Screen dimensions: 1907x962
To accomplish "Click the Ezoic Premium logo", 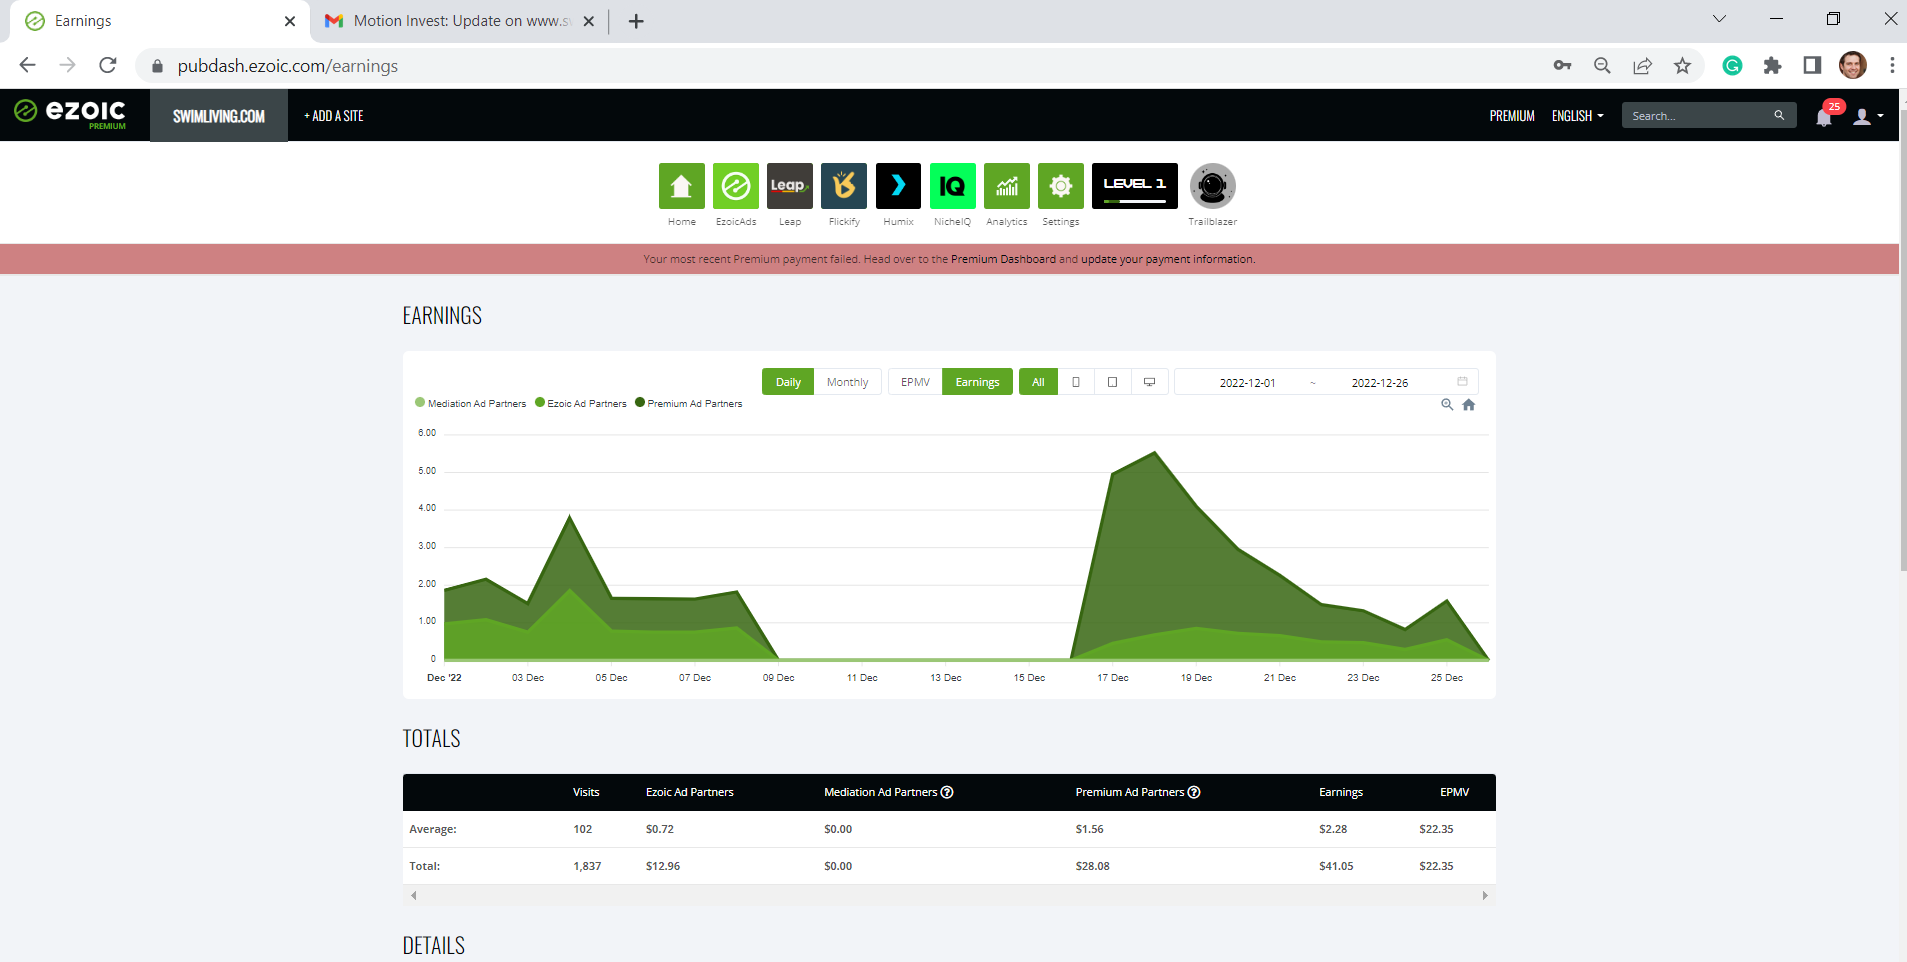I will [x=71, y=114].
